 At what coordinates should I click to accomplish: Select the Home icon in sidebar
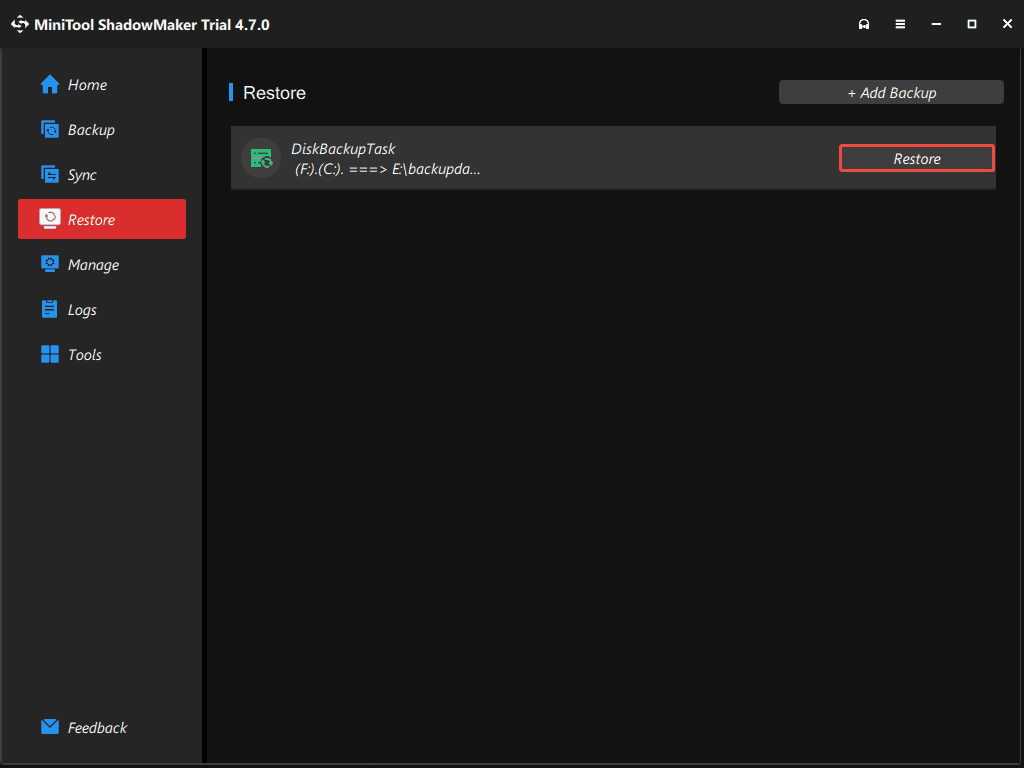[x=48, y=85]
